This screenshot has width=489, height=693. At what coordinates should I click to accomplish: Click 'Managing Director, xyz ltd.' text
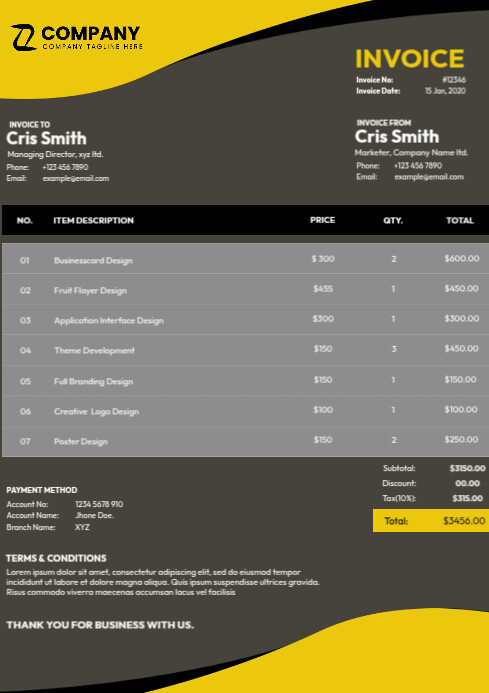pos(55,154)
